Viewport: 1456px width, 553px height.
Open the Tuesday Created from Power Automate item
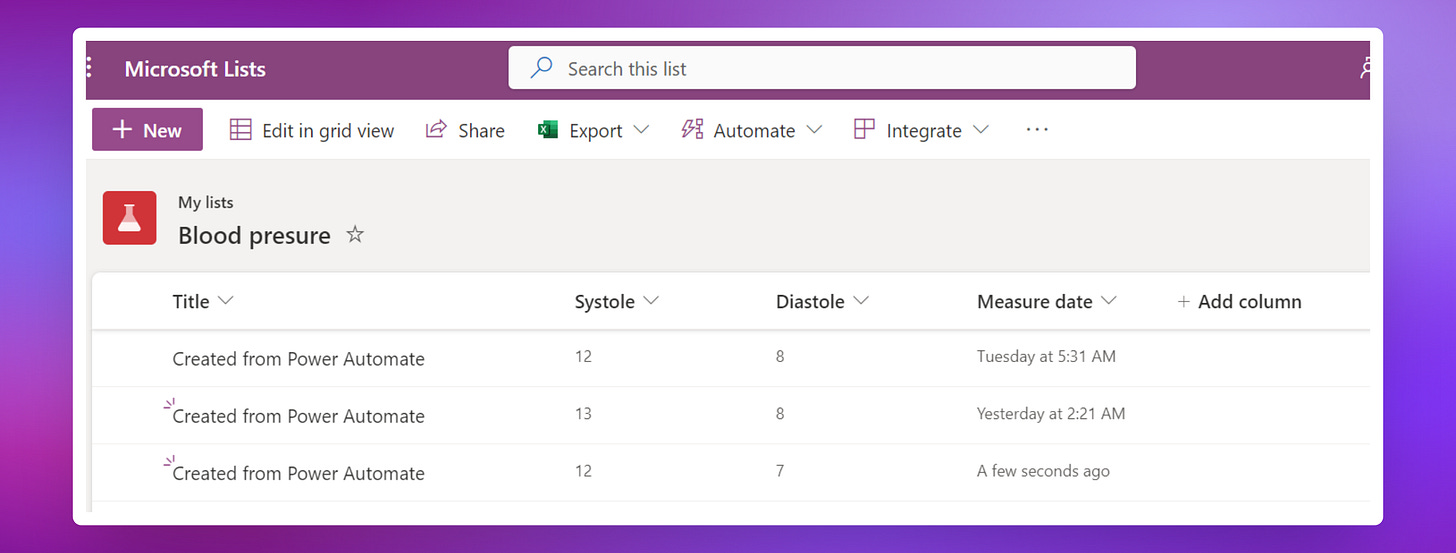pos(298,359)
